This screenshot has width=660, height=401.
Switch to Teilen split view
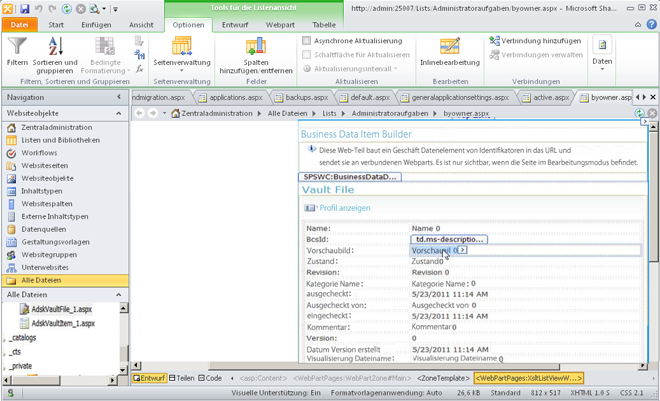[x=181, y=378]
